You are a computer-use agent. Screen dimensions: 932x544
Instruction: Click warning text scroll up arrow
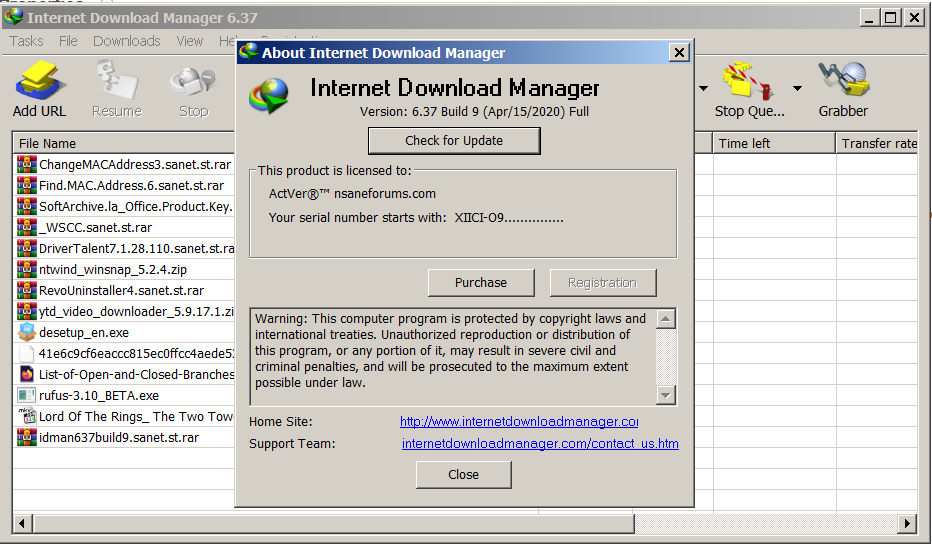tap(666, 319)
